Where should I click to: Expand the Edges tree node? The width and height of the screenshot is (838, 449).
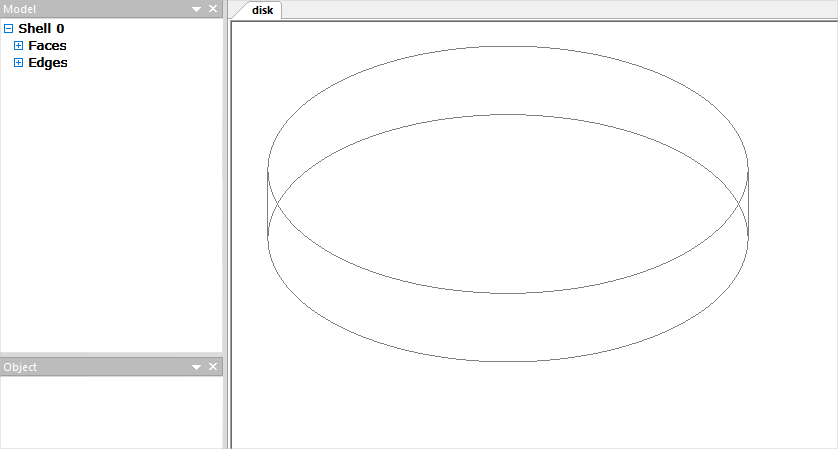(x=18, y=63)
